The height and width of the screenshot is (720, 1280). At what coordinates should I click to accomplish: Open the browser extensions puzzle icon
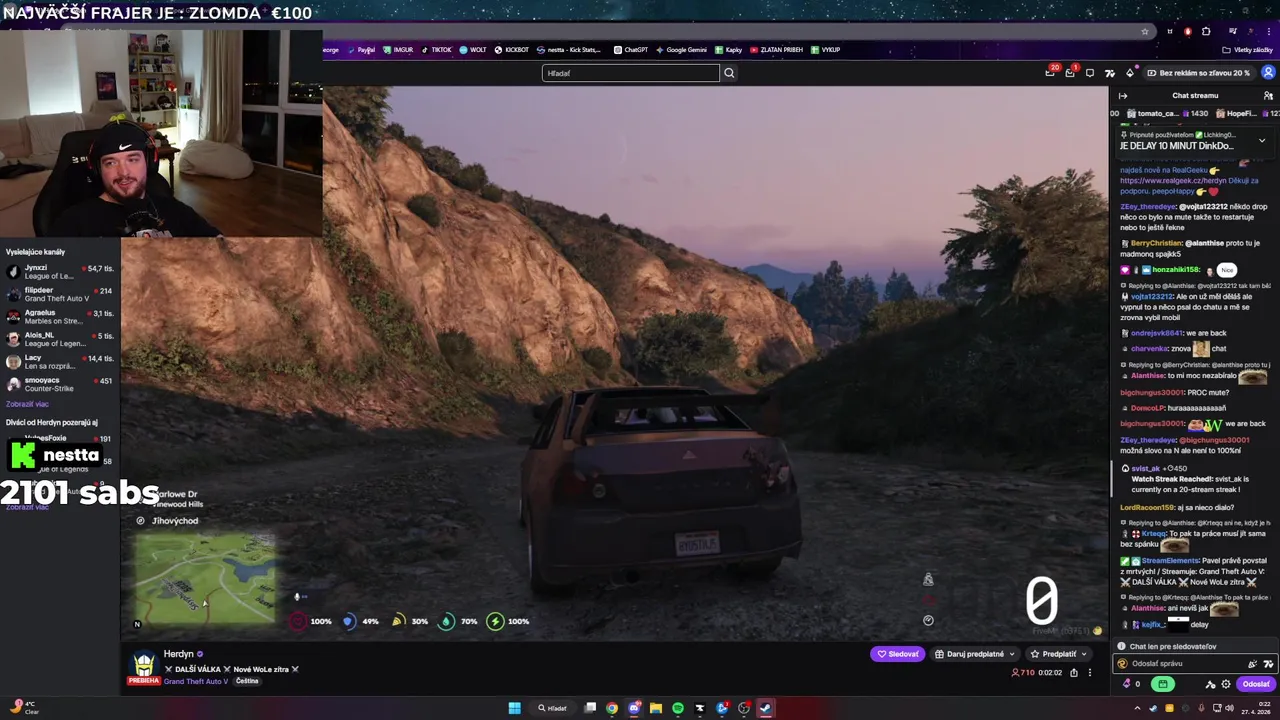[1206, 31]
